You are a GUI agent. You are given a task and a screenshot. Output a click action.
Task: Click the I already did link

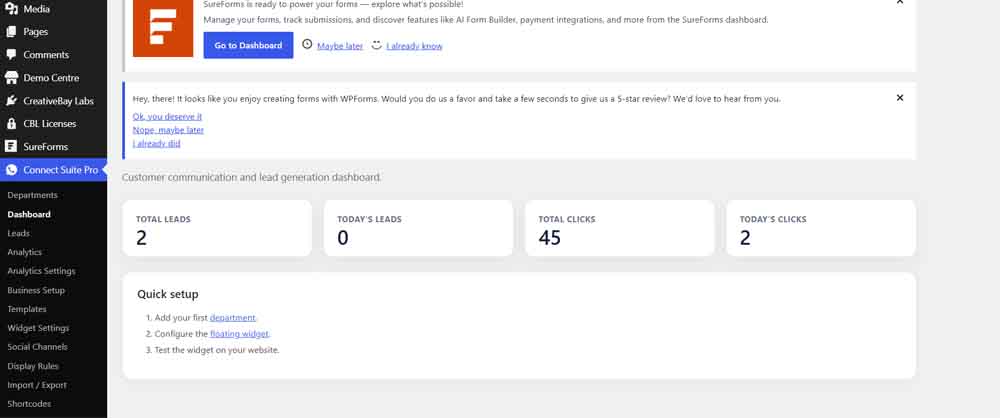156,144
